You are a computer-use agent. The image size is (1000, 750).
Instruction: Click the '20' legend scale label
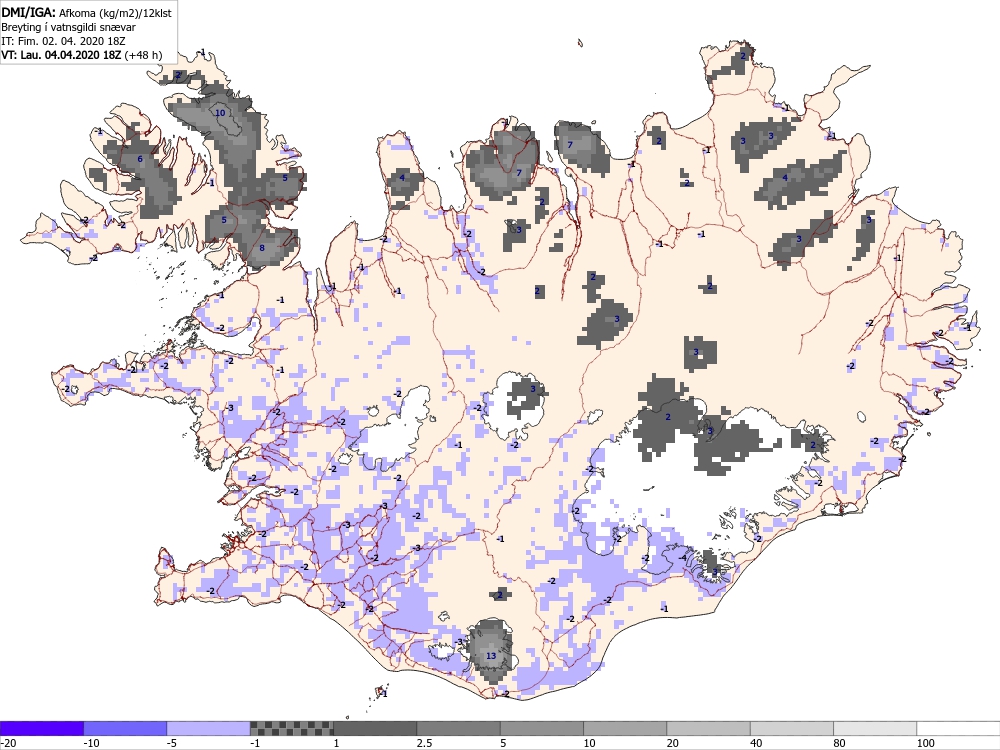tap(673, 743)
